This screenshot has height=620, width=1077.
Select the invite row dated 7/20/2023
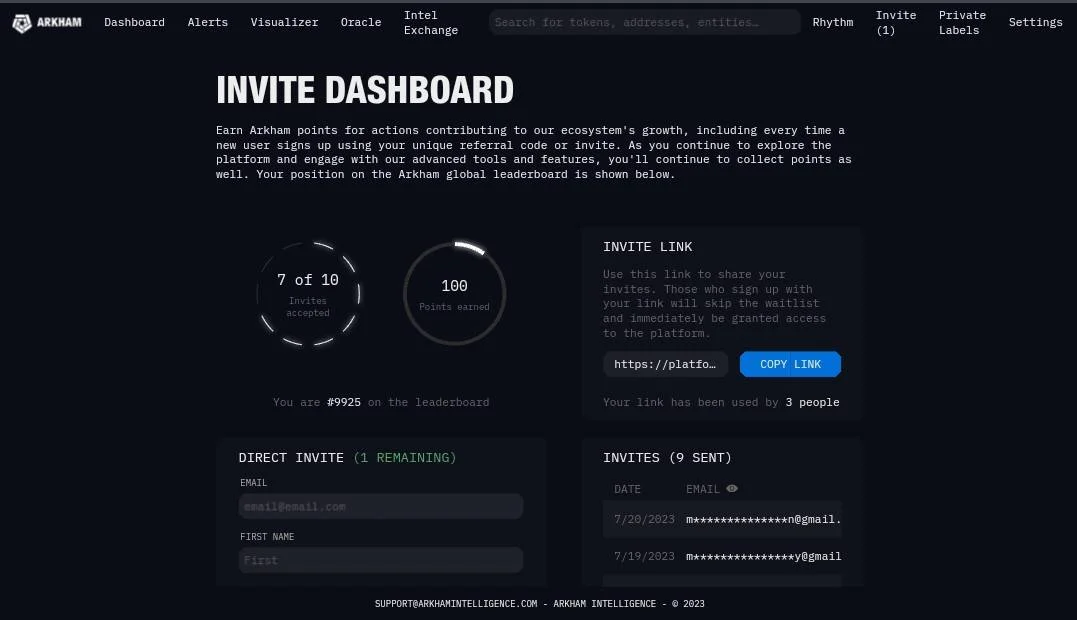pyautogui.click(x=723, y=519)
